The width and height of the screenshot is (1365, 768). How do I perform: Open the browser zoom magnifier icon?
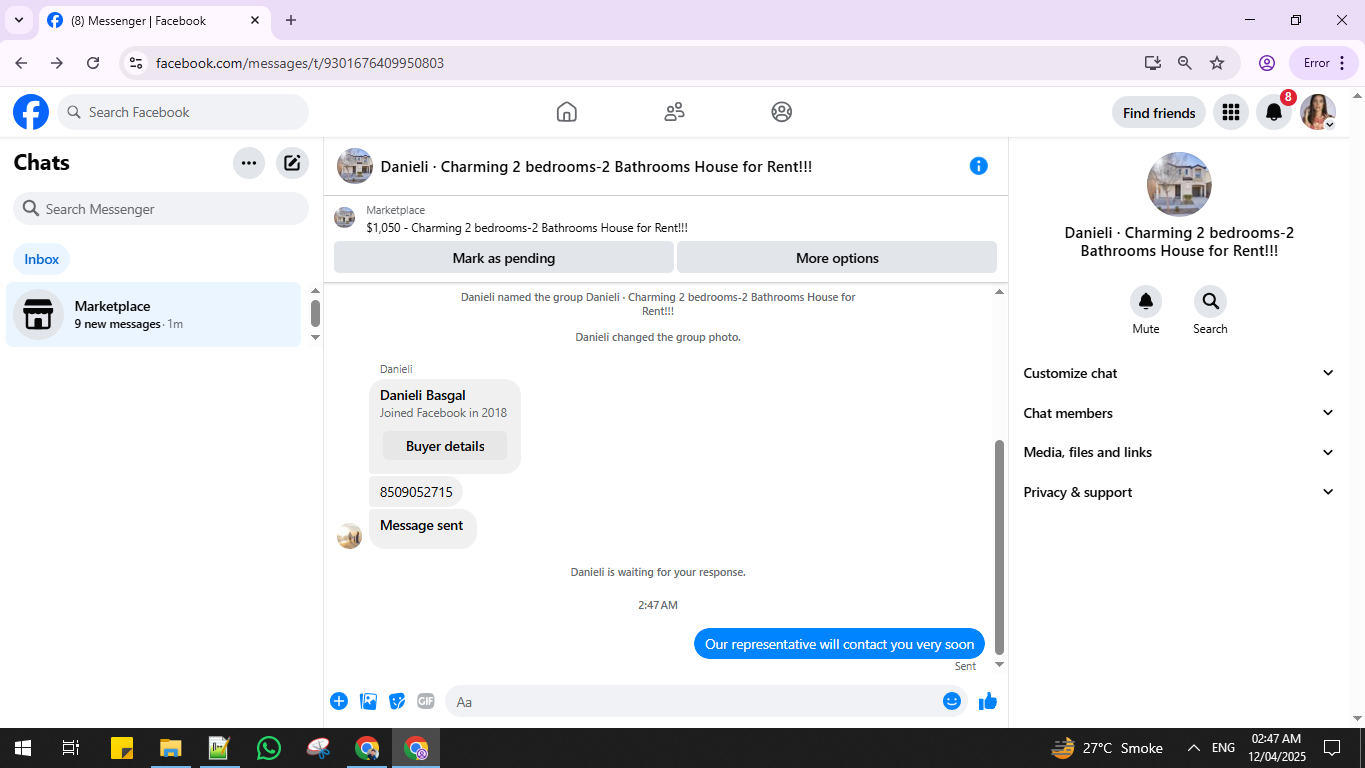(1185, 63)
